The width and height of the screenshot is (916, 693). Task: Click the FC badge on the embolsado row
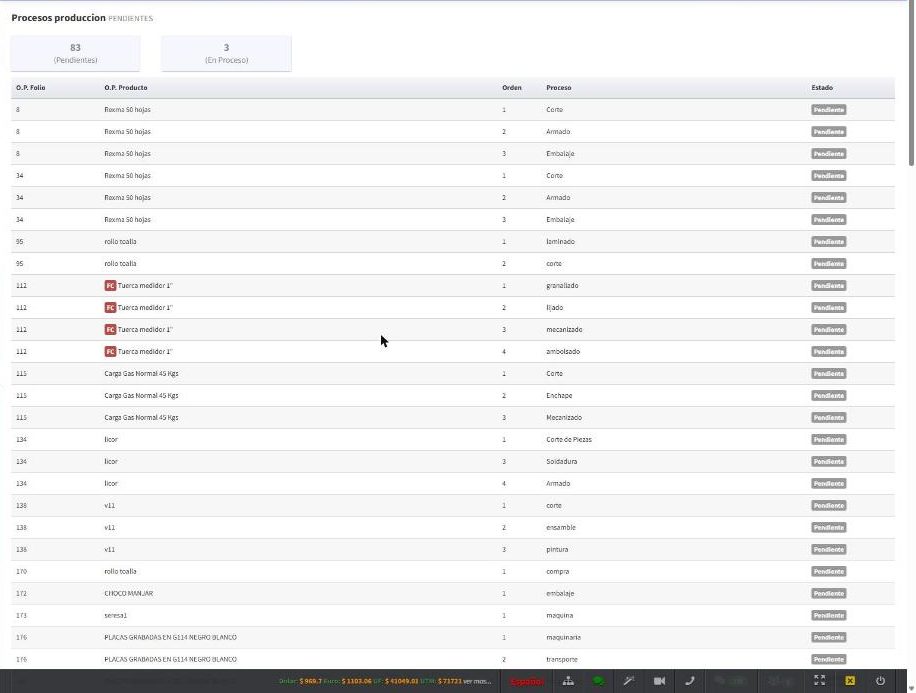point(110,352)
